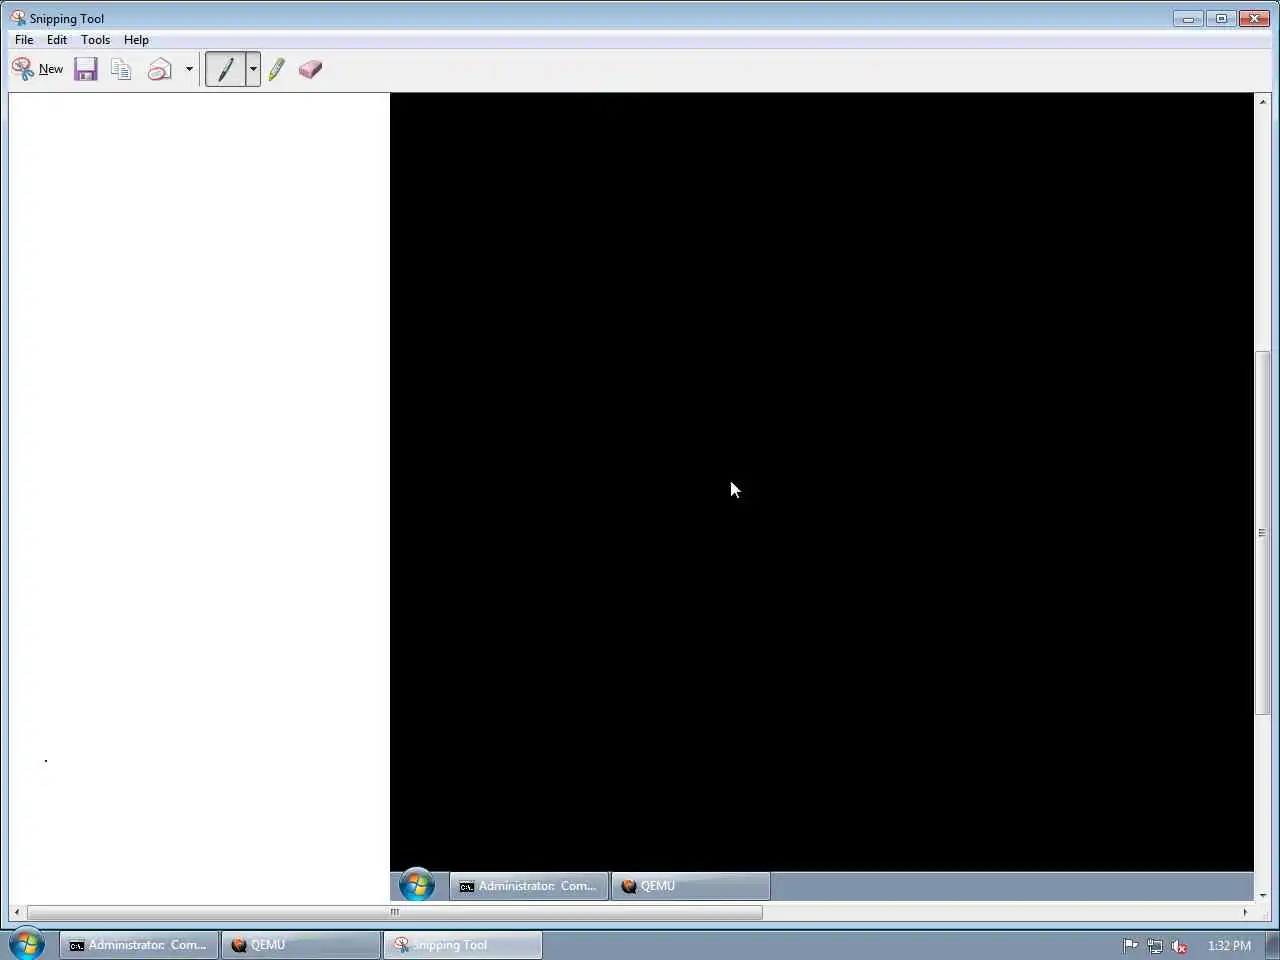Click the scroll up arrow
This screenshot has width=1280, height=960.
(1262, 102)
